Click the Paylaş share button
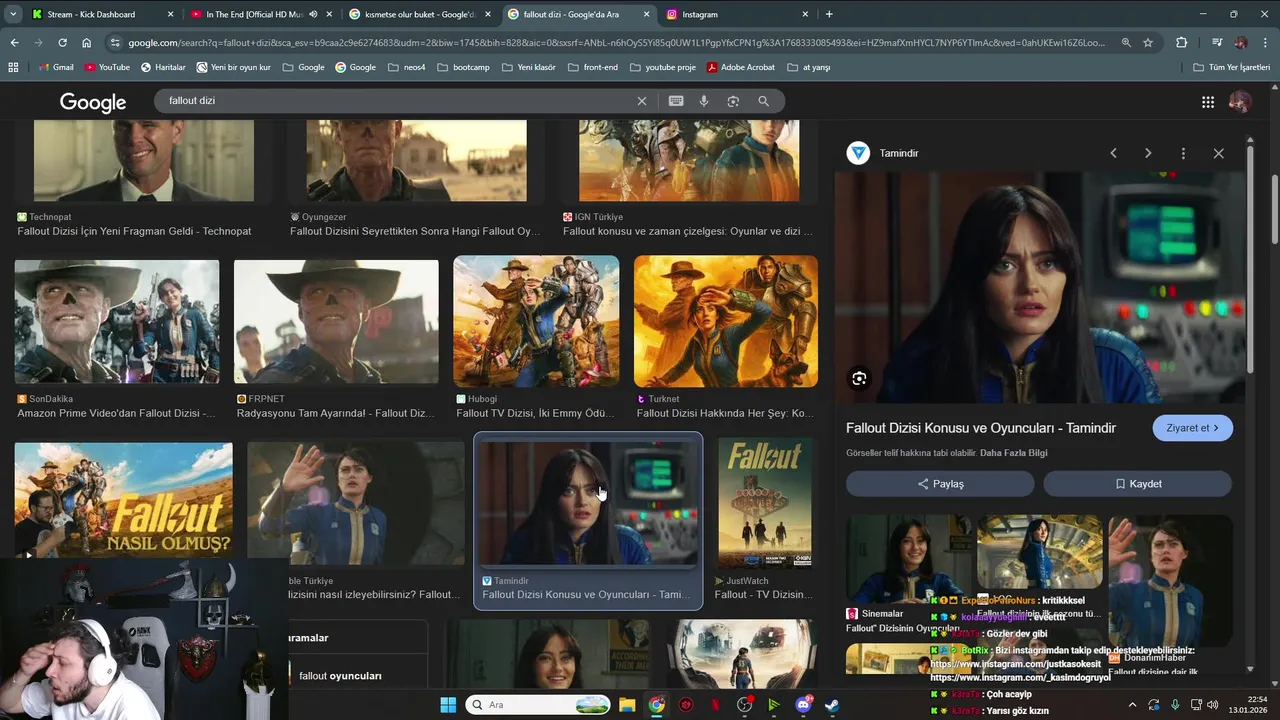The width and height of the screenshot is (1280, 720). 940,484
